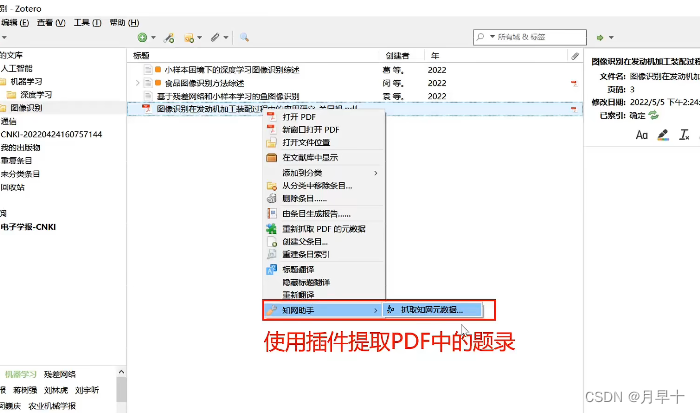Click the New Note icon

pyautogui.click(x=189, y=38)
